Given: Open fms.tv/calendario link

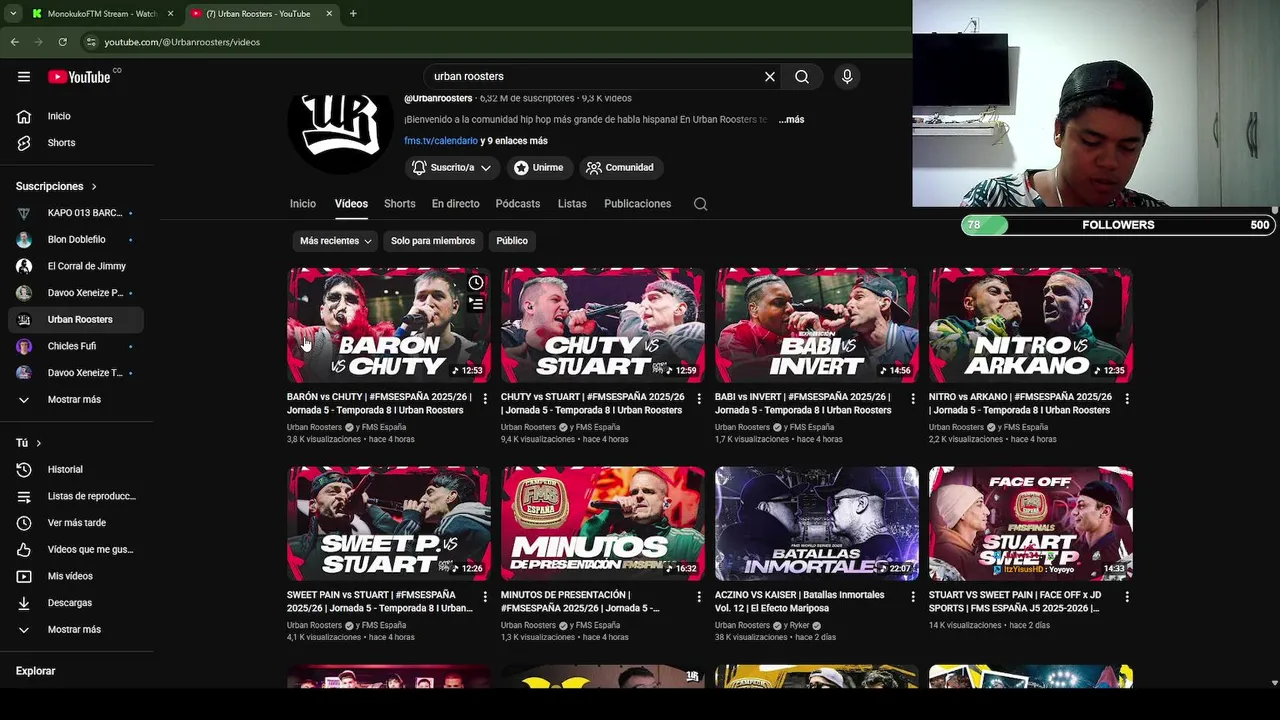Looking at the screenshot, I should point(441,141).
